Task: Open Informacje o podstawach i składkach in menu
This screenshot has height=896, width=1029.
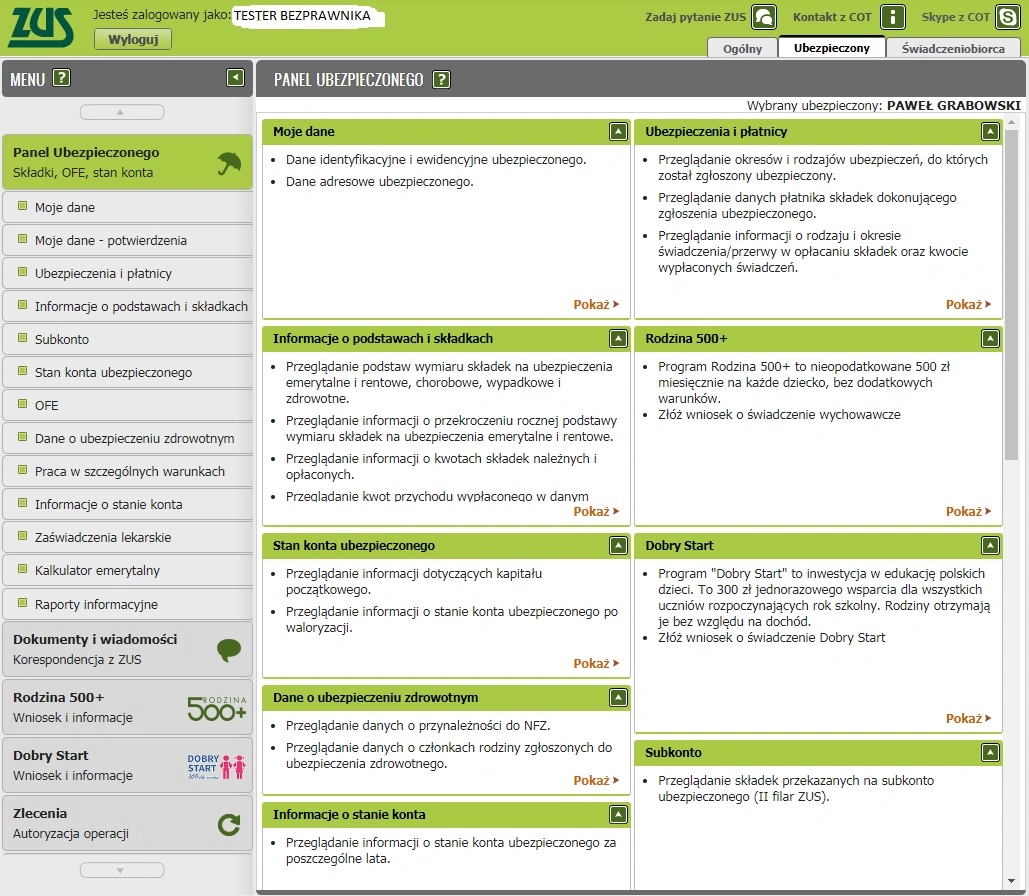Action: [x=128, y=307]
